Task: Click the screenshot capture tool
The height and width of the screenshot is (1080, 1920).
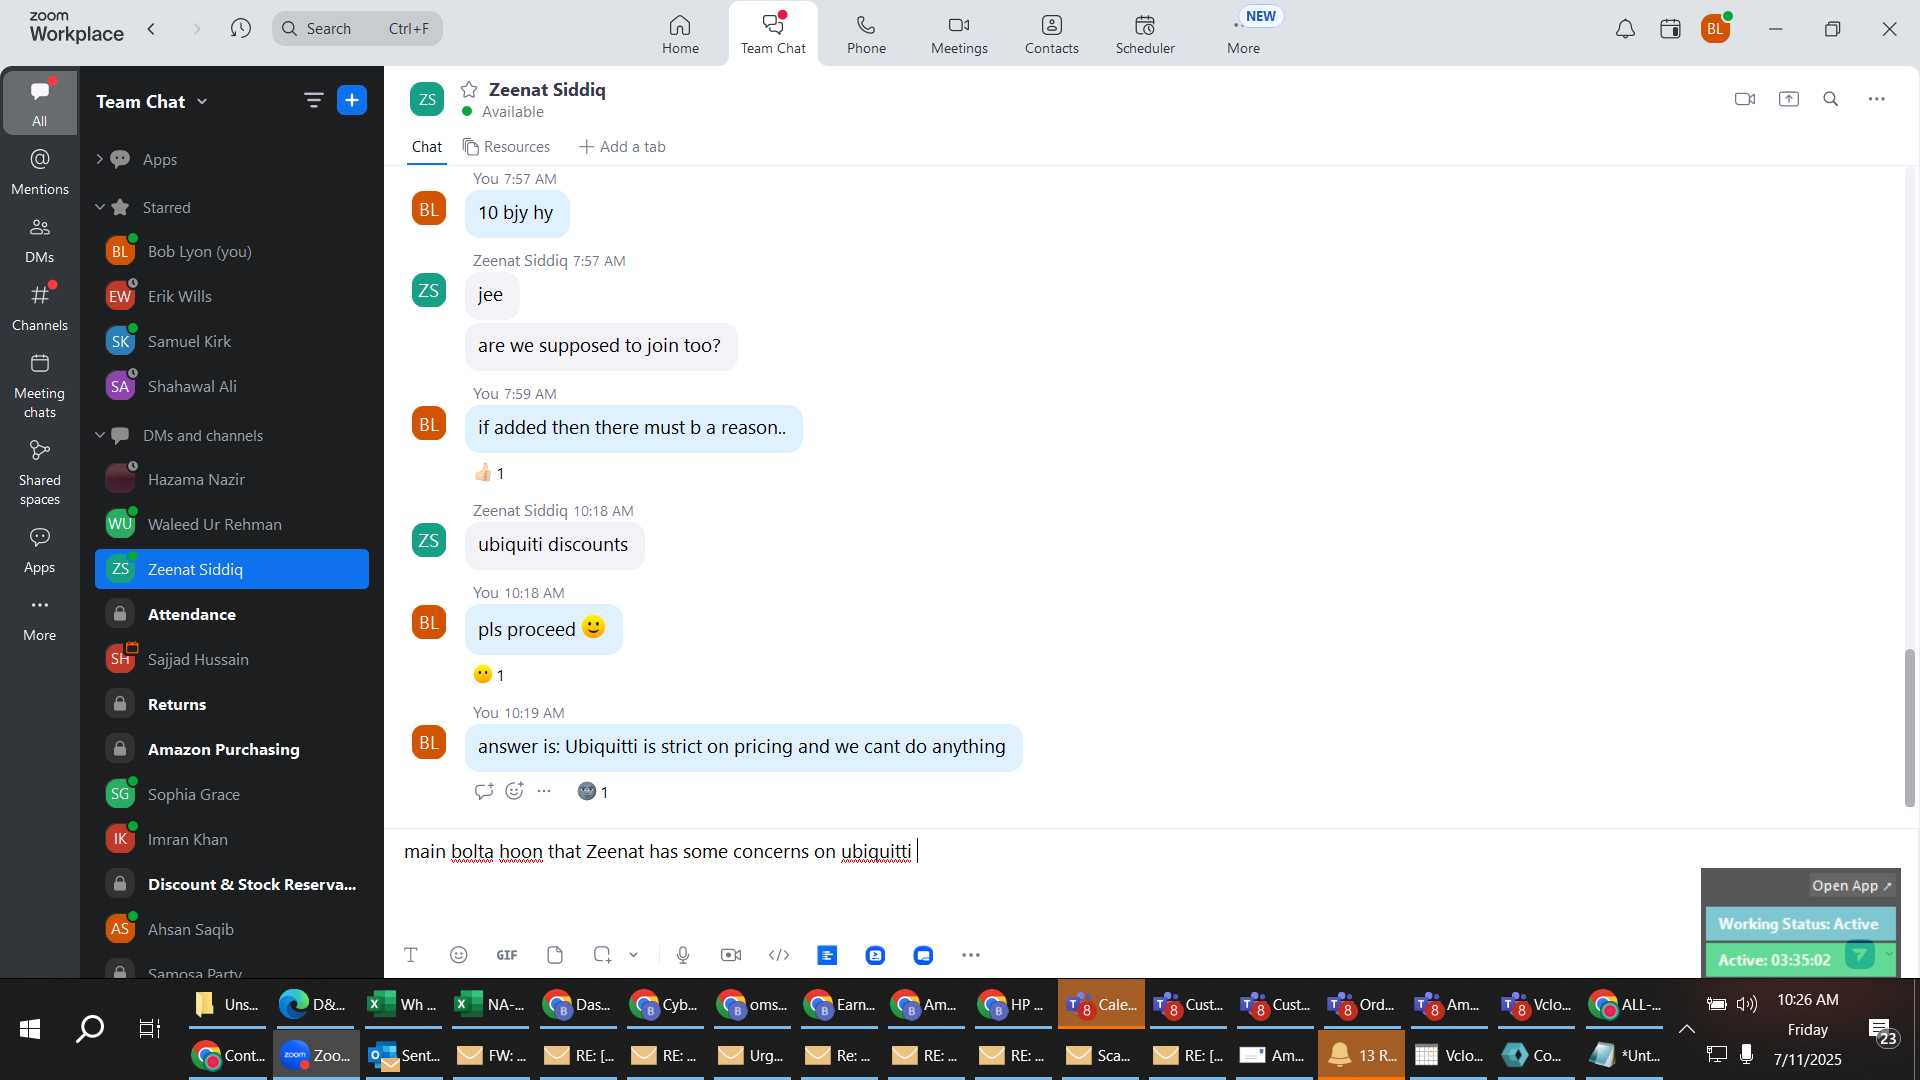Action: 602,955
